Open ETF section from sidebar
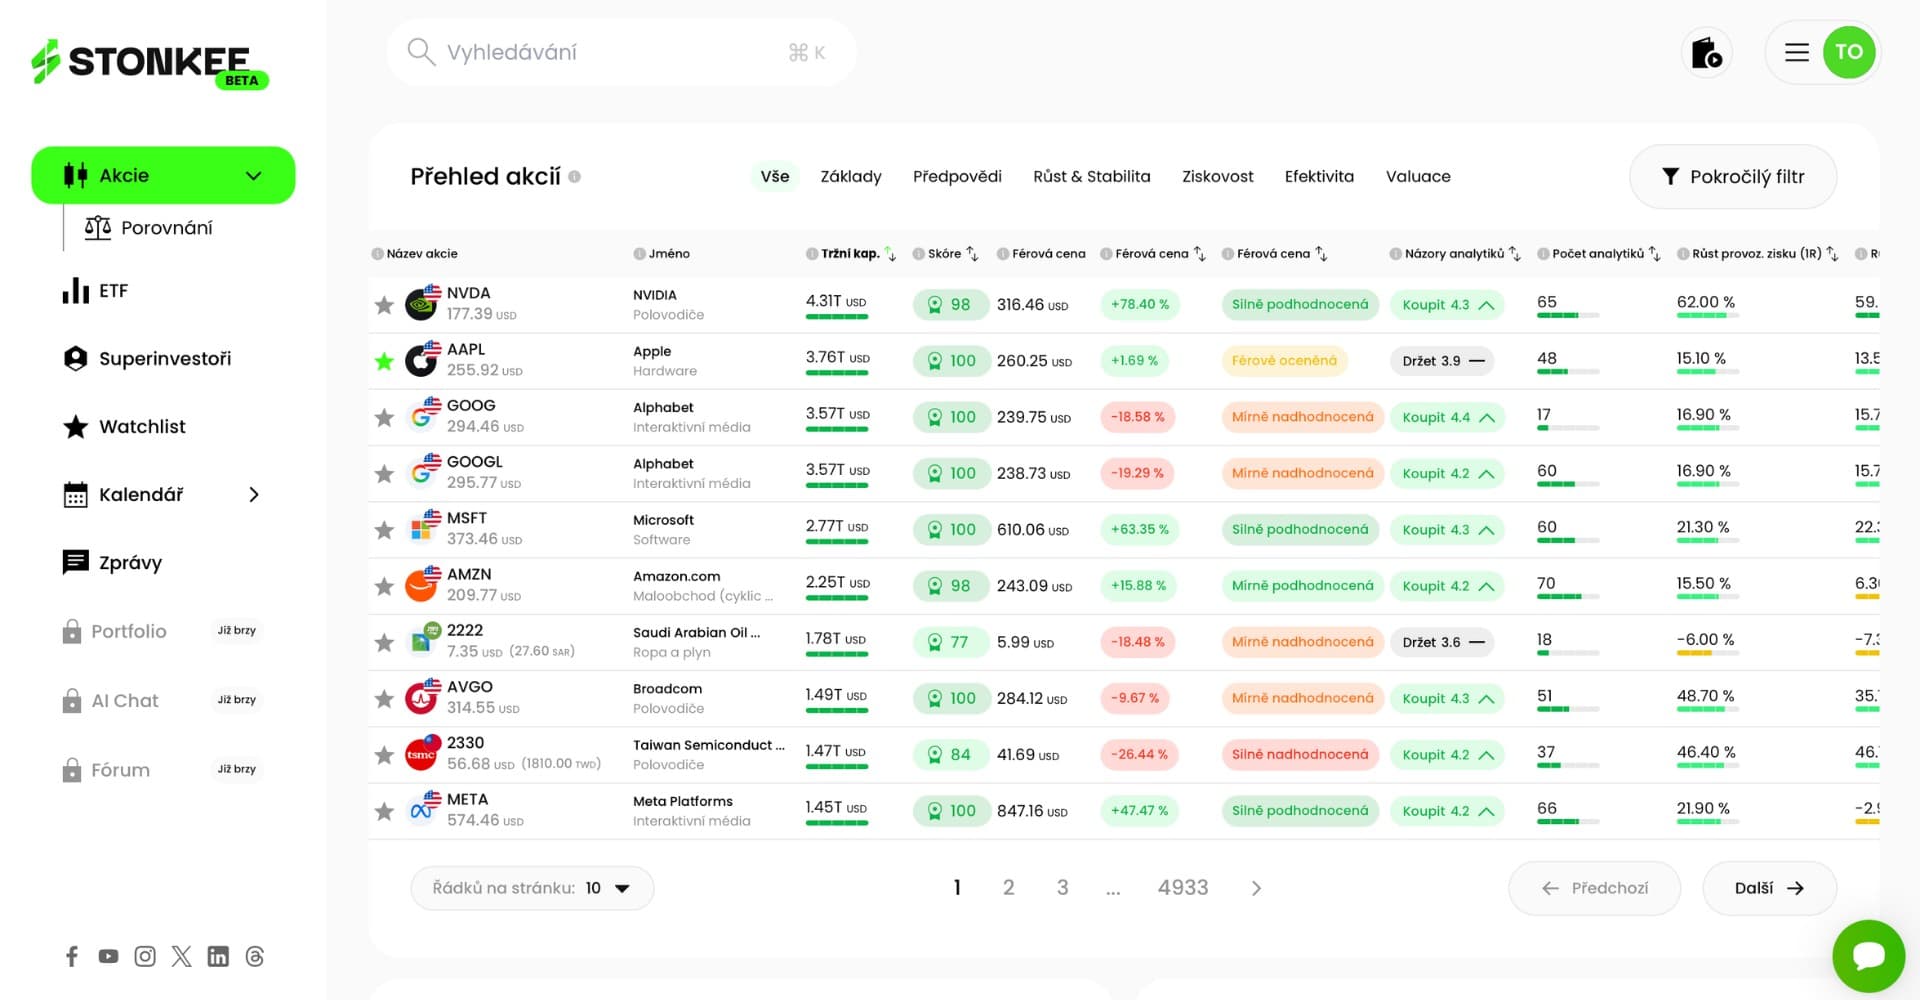Viewport: 1920px width, 1000px height. click(95, 291)
